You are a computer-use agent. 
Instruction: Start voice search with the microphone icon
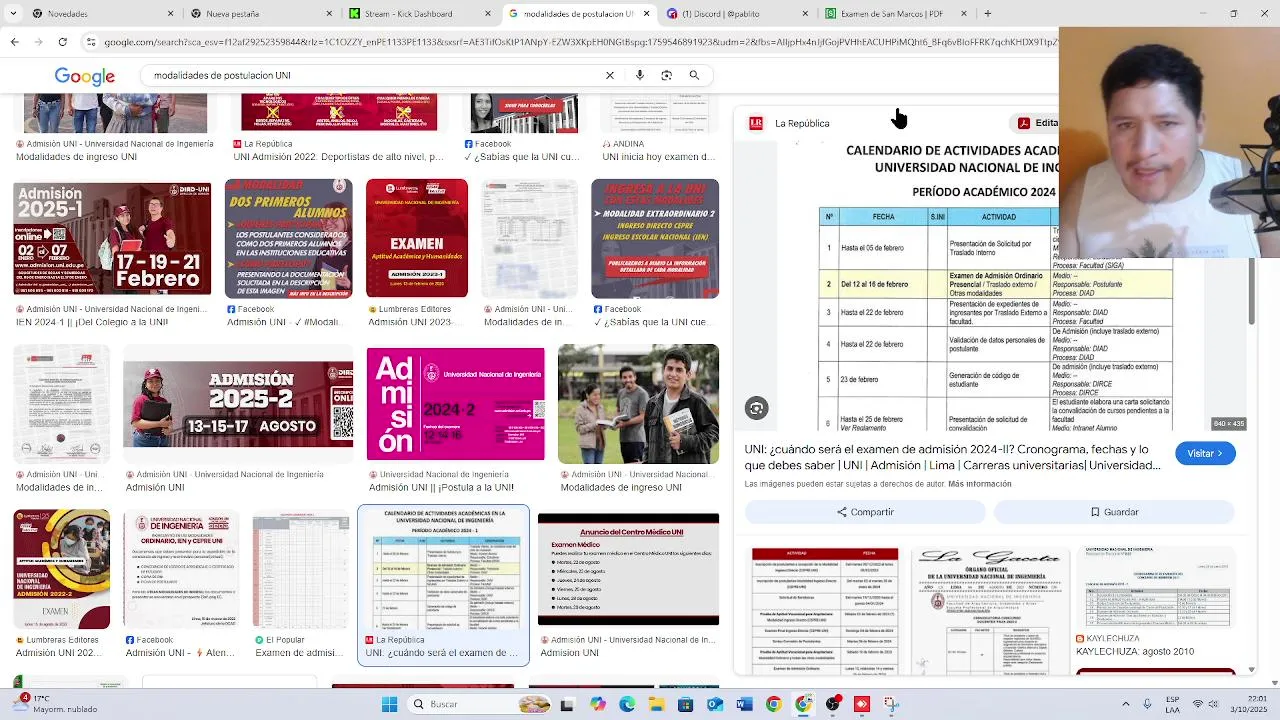point(640,75)
